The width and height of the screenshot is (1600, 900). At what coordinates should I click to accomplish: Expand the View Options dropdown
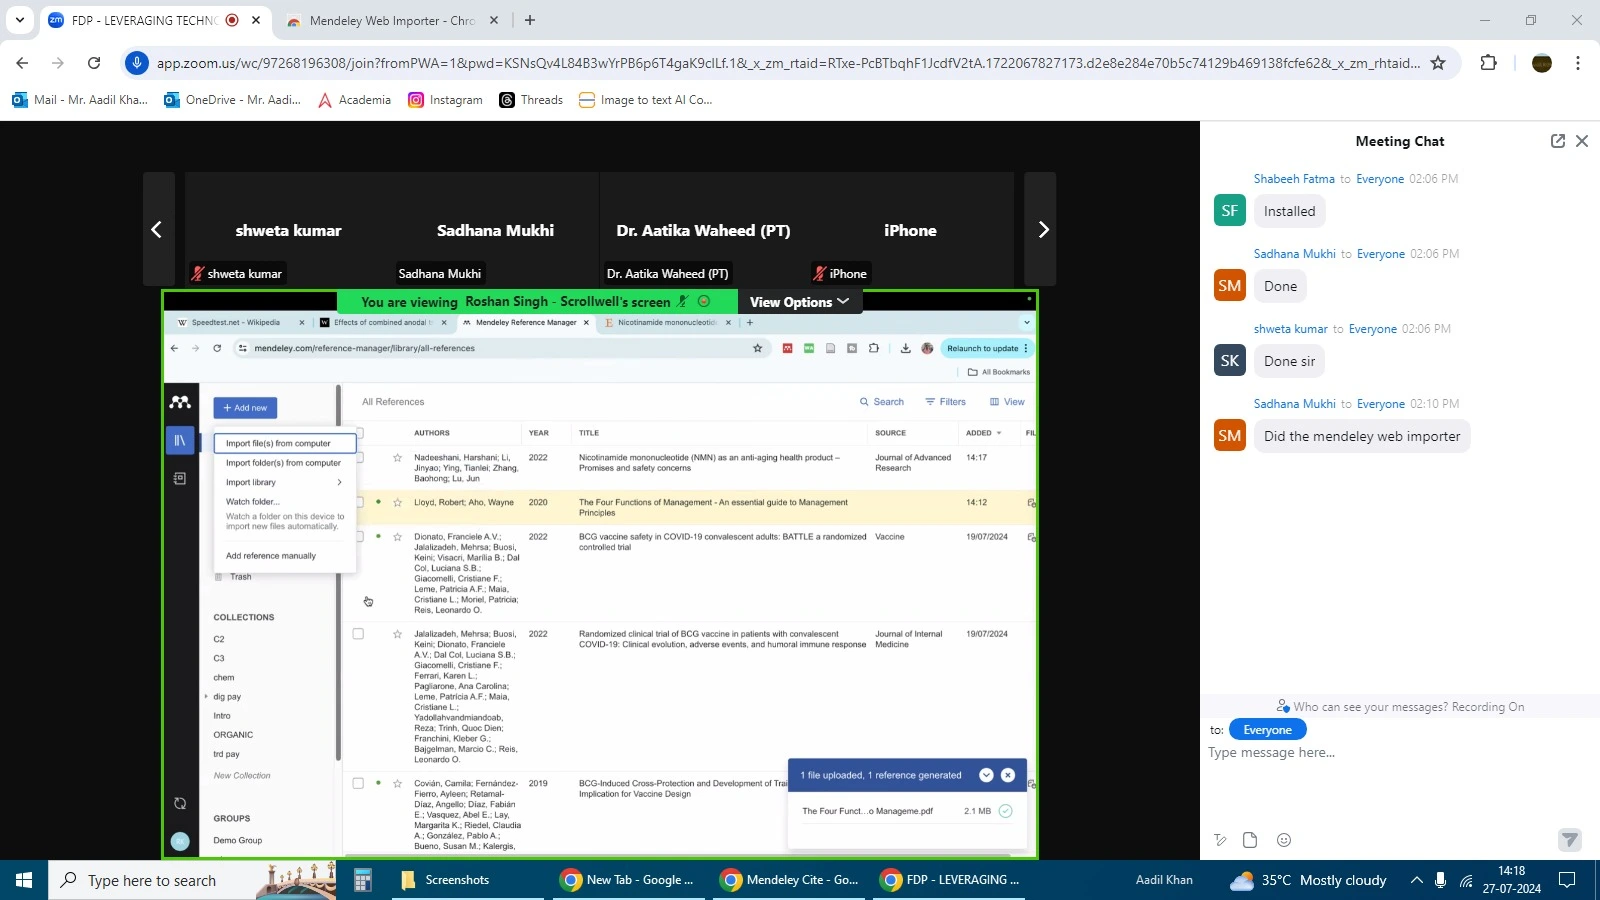click(799, 302)
